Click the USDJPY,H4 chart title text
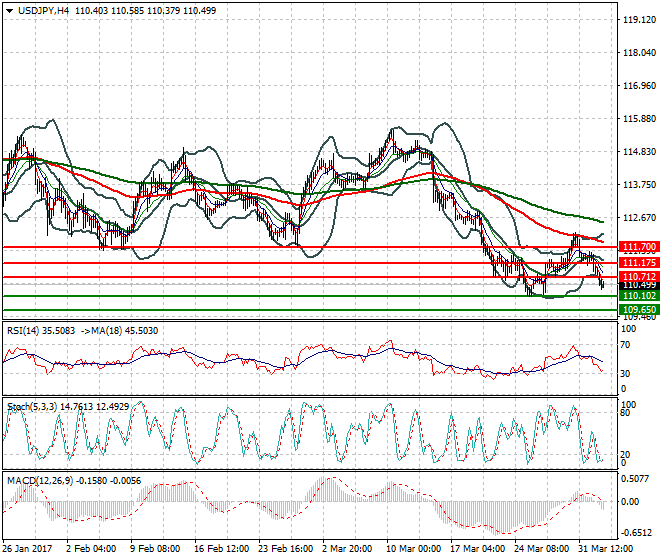 pyautogui.click(x=46, y=9)
